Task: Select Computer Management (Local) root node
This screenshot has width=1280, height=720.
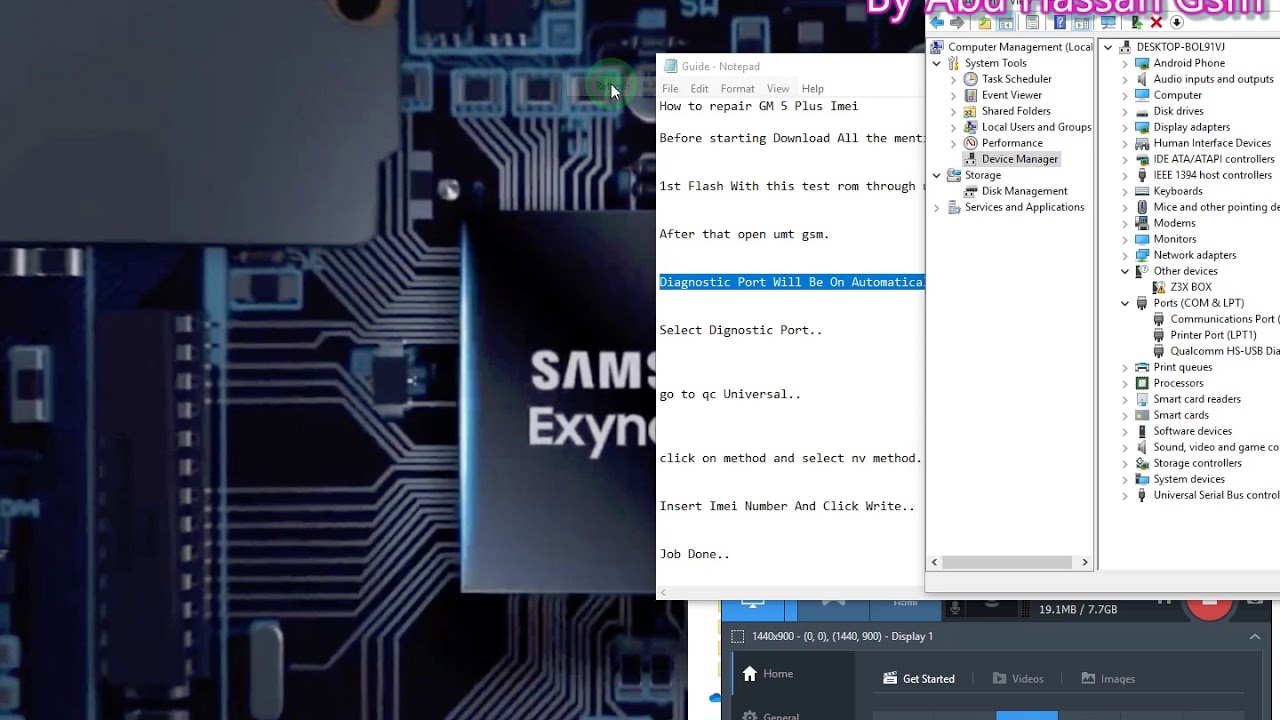Action: [1011, 47]
